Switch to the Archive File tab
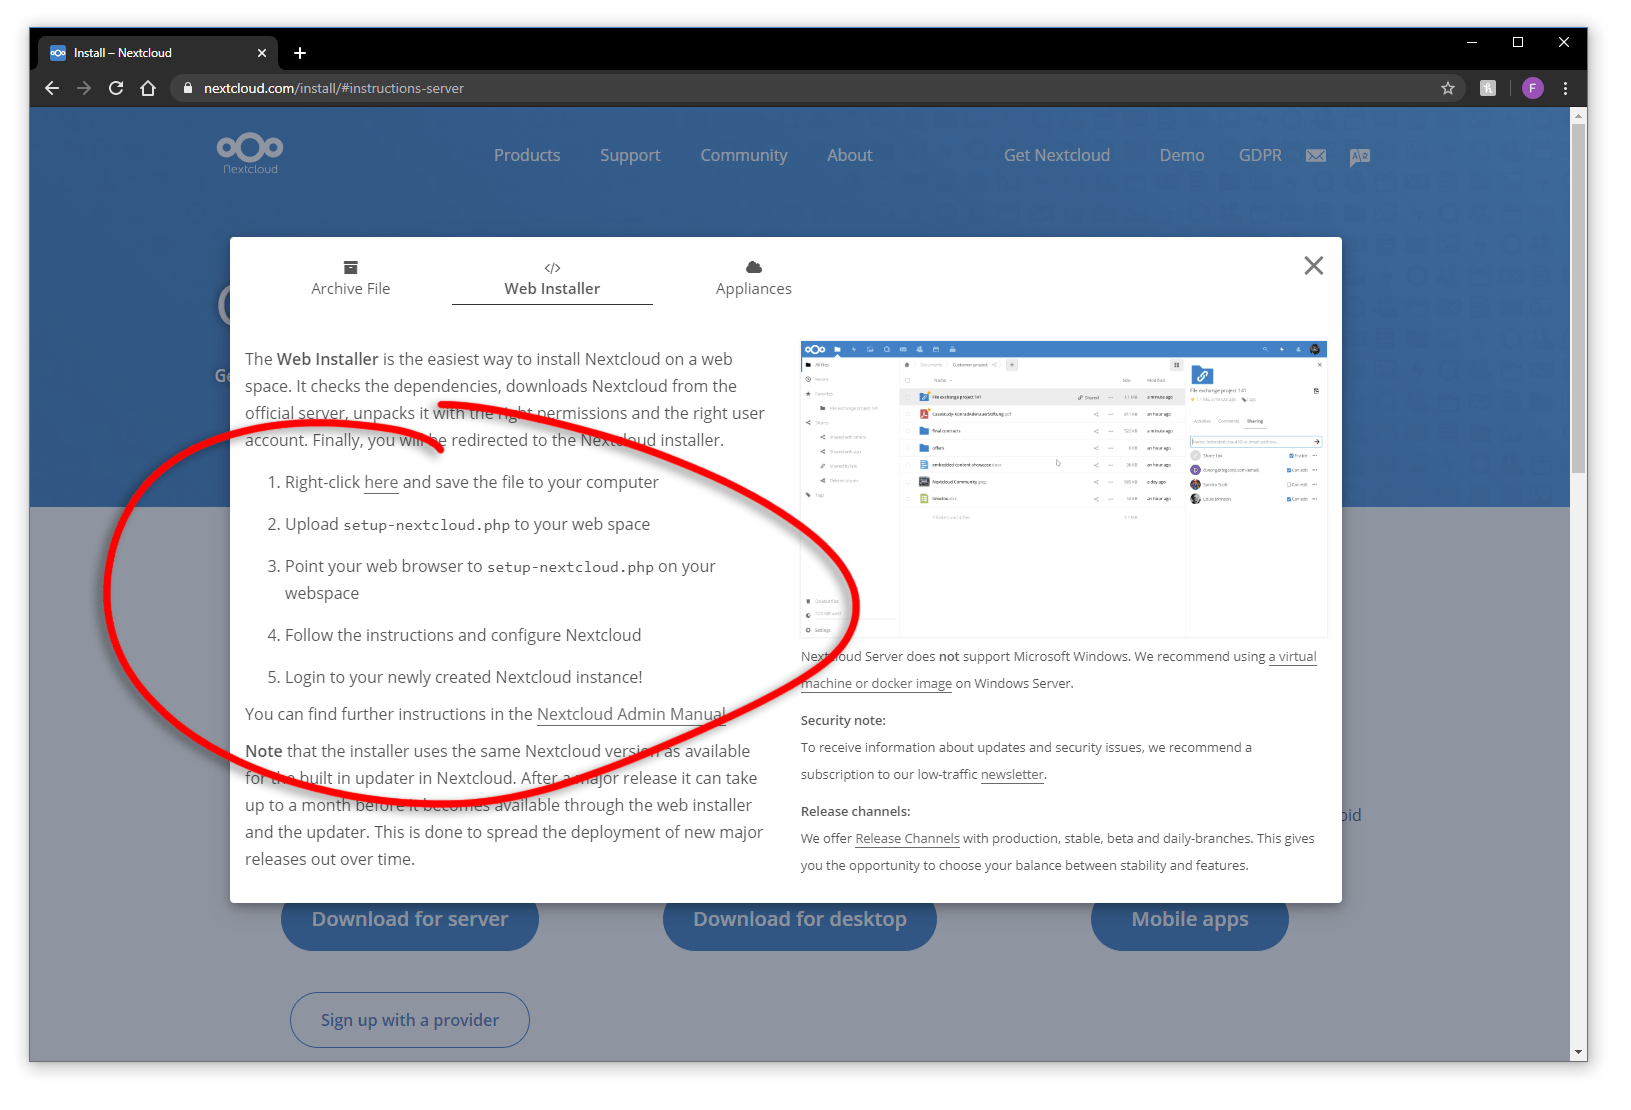Viewport: 1631px width, 1110px height. (350, 278)
